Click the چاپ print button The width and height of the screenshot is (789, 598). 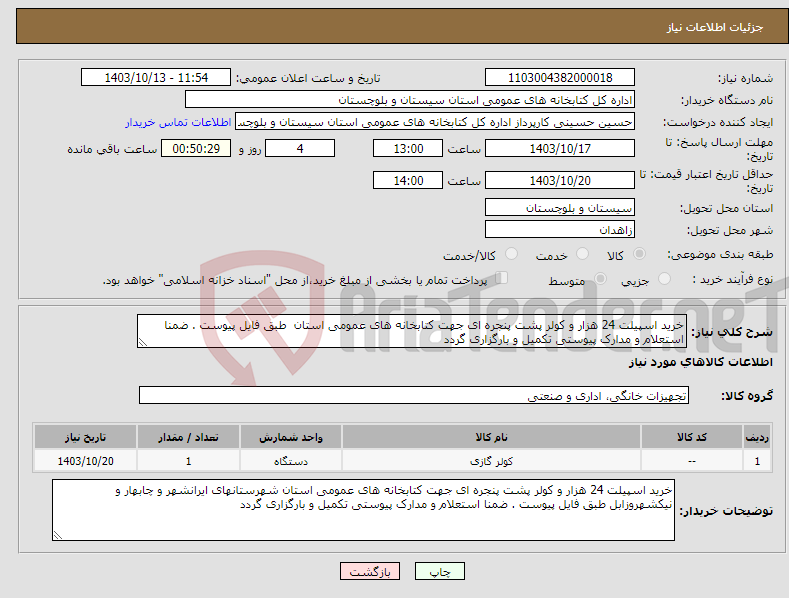tap(439, 571)
